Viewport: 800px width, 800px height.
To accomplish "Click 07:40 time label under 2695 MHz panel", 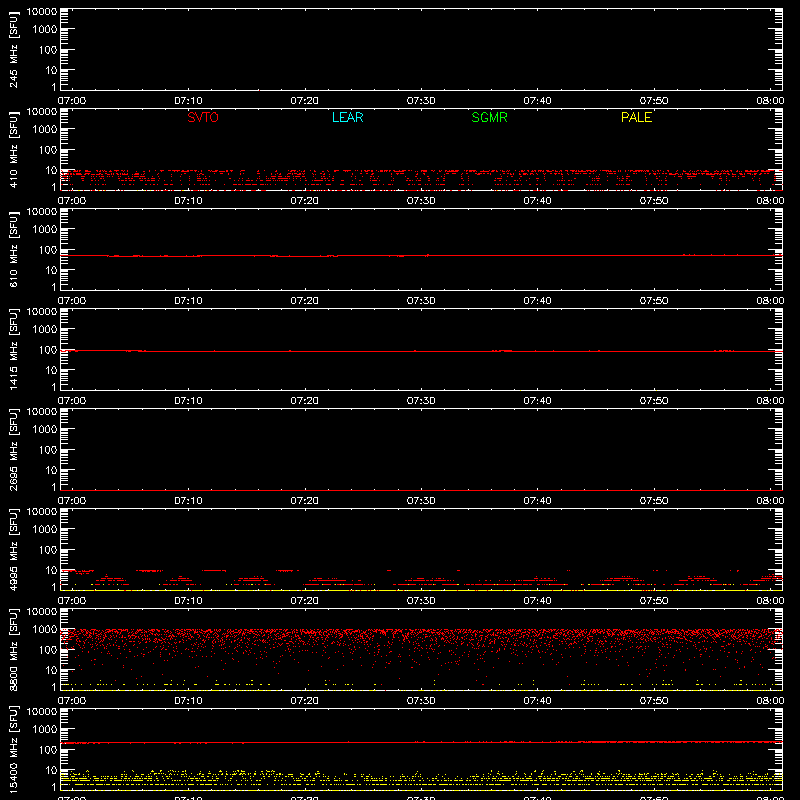I will click(537, 501).
